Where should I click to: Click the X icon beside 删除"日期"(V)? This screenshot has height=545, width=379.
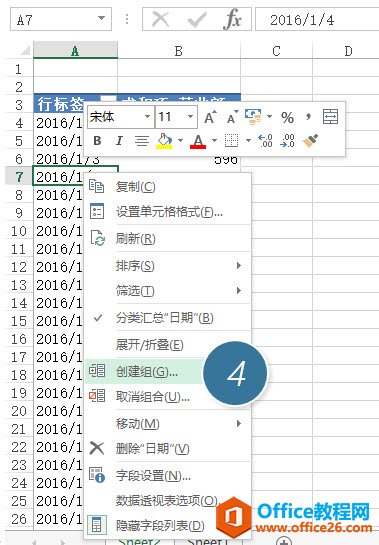[97, 448]
